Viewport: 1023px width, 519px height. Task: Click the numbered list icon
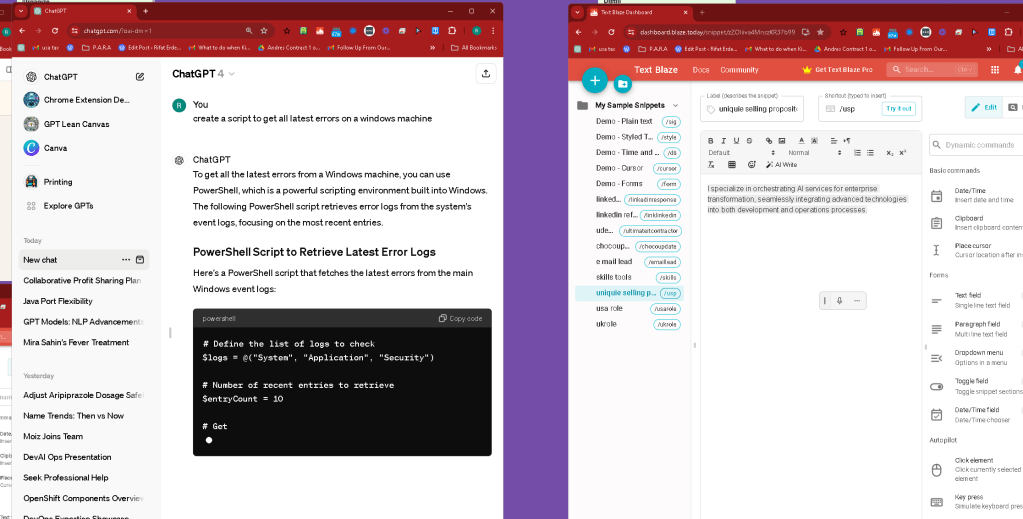[x=857, y=153]
